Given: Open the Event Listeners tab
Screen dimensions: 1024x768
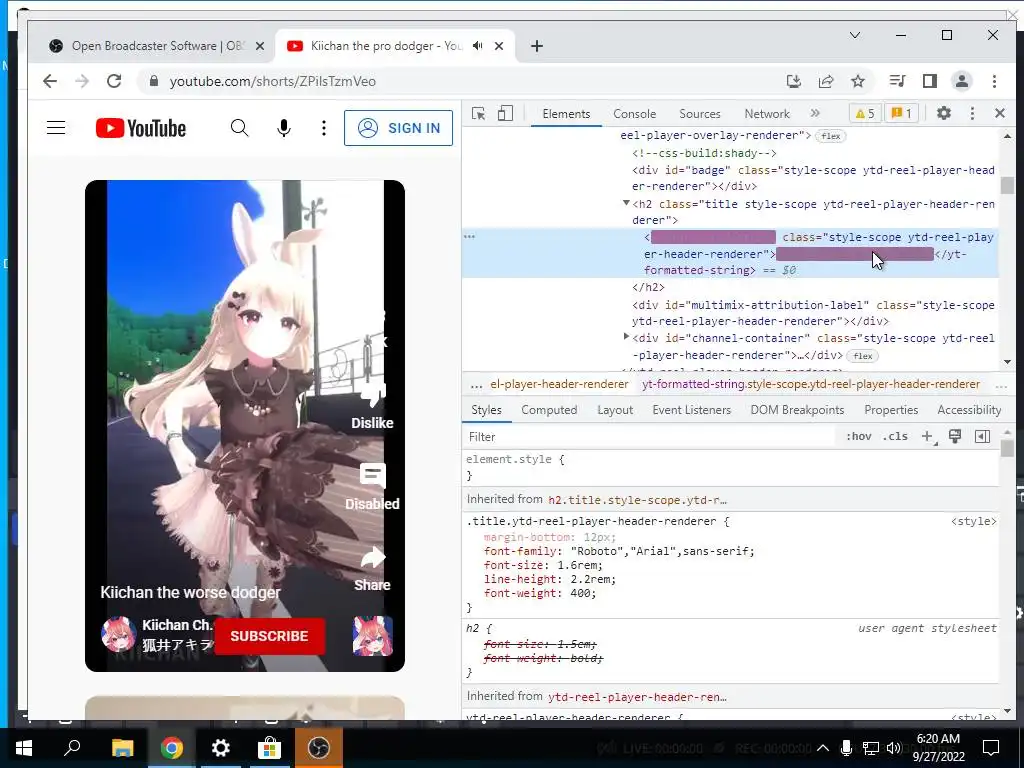Looking at the screenshot, I should click(x=692, y=409).
